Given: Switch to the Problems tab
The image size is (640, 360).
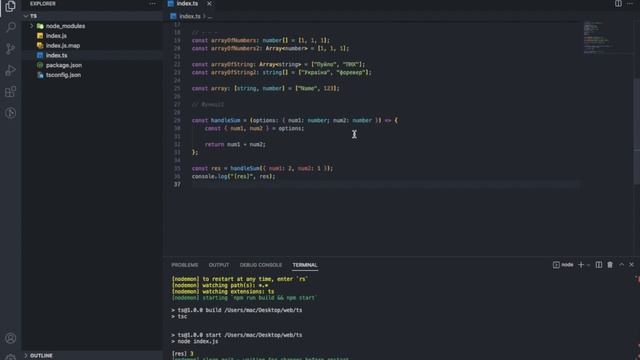Looking at the screenshot, I should 184,265.
